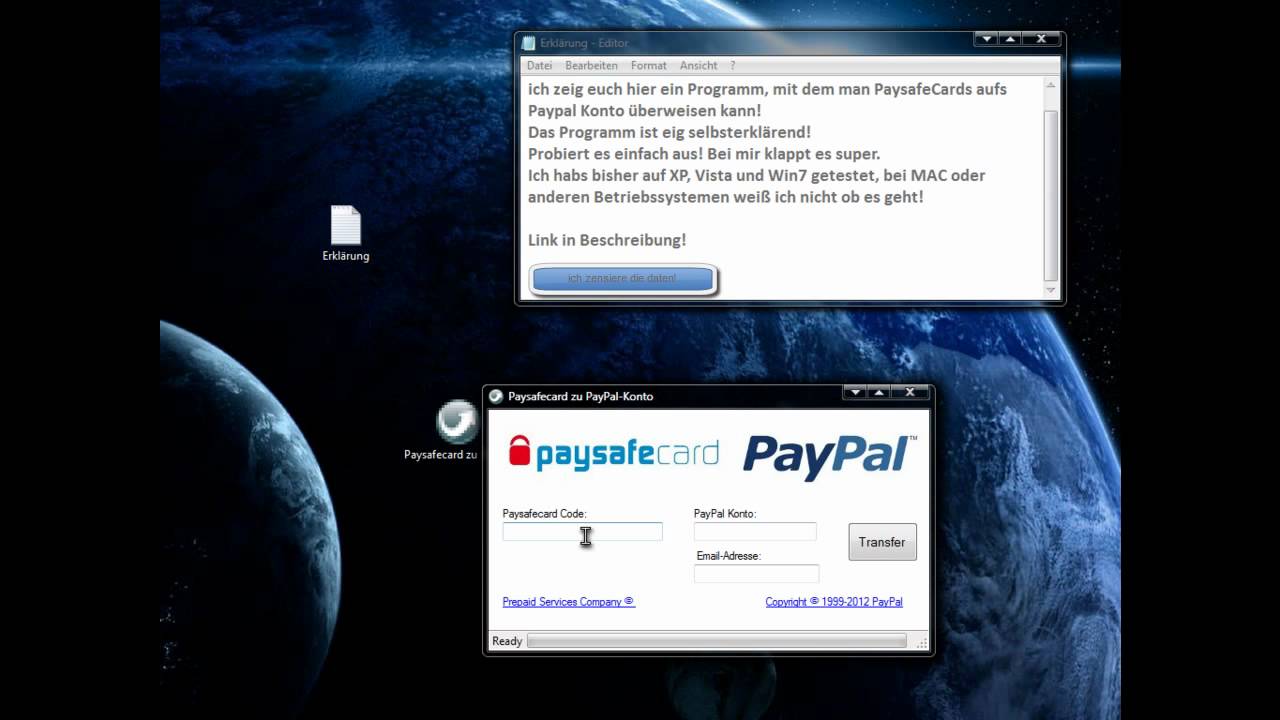The image size is (1280, 720).
Task: Focus the PayPal Konto input field
Action: (755, 532)
